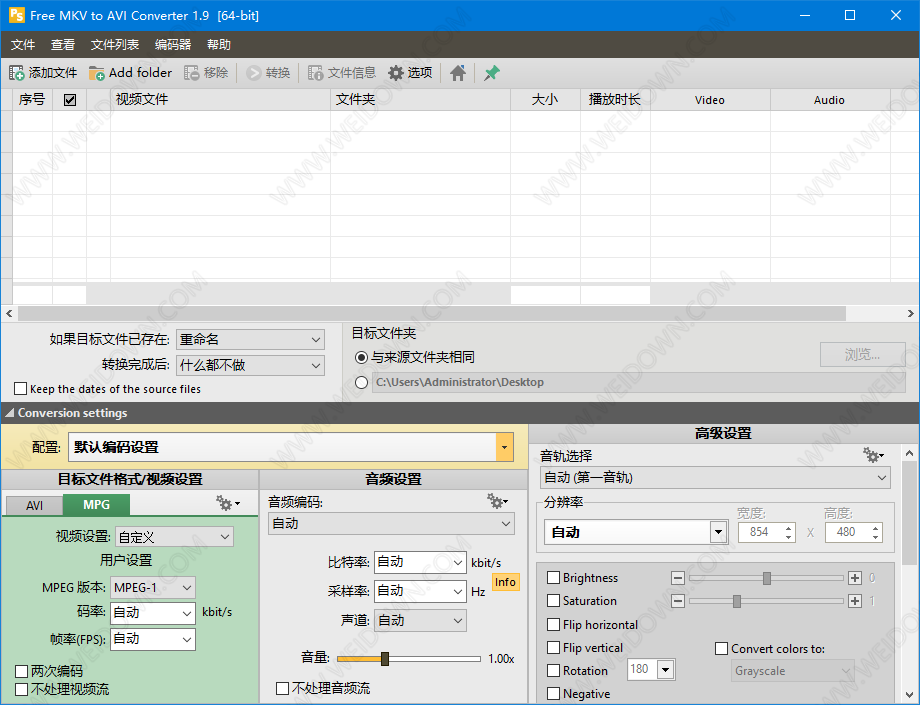920x705 pixels.
Task: Click 音量 volume slider handle
Action: [385, 659]
